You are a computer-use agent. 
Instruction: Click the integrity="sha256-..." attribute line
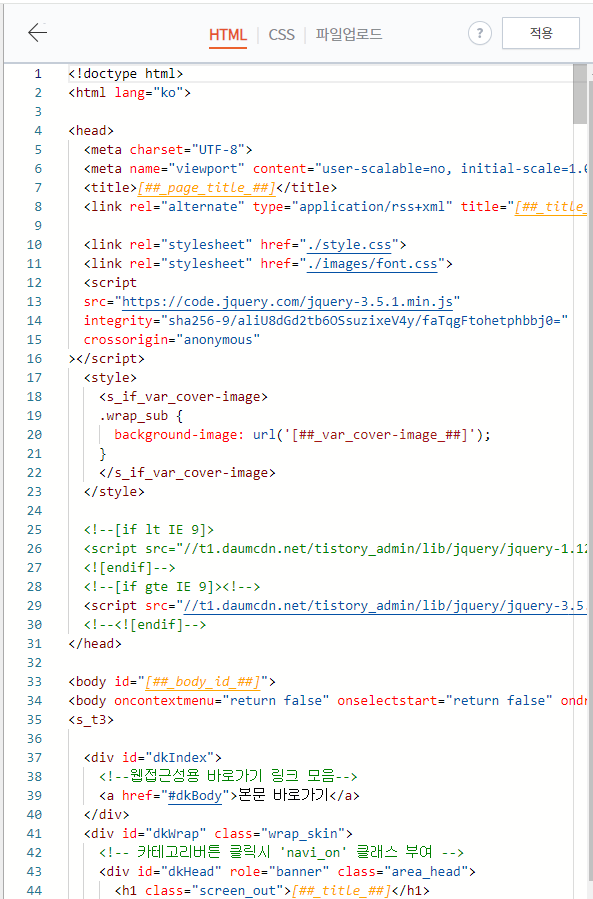[x=326, y=320]
